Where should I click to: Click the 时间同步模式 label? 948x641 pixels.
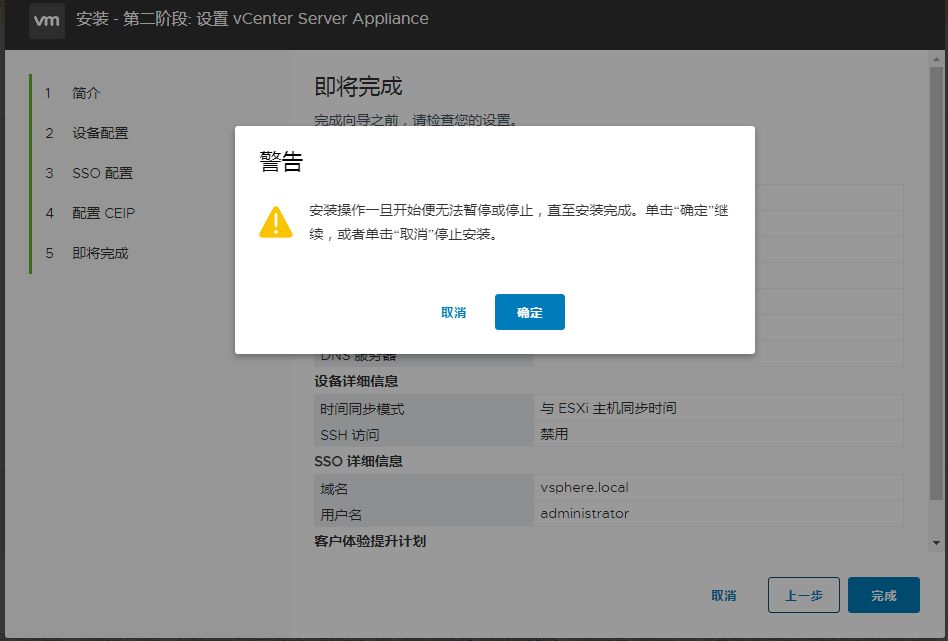[x=362, y=409]
